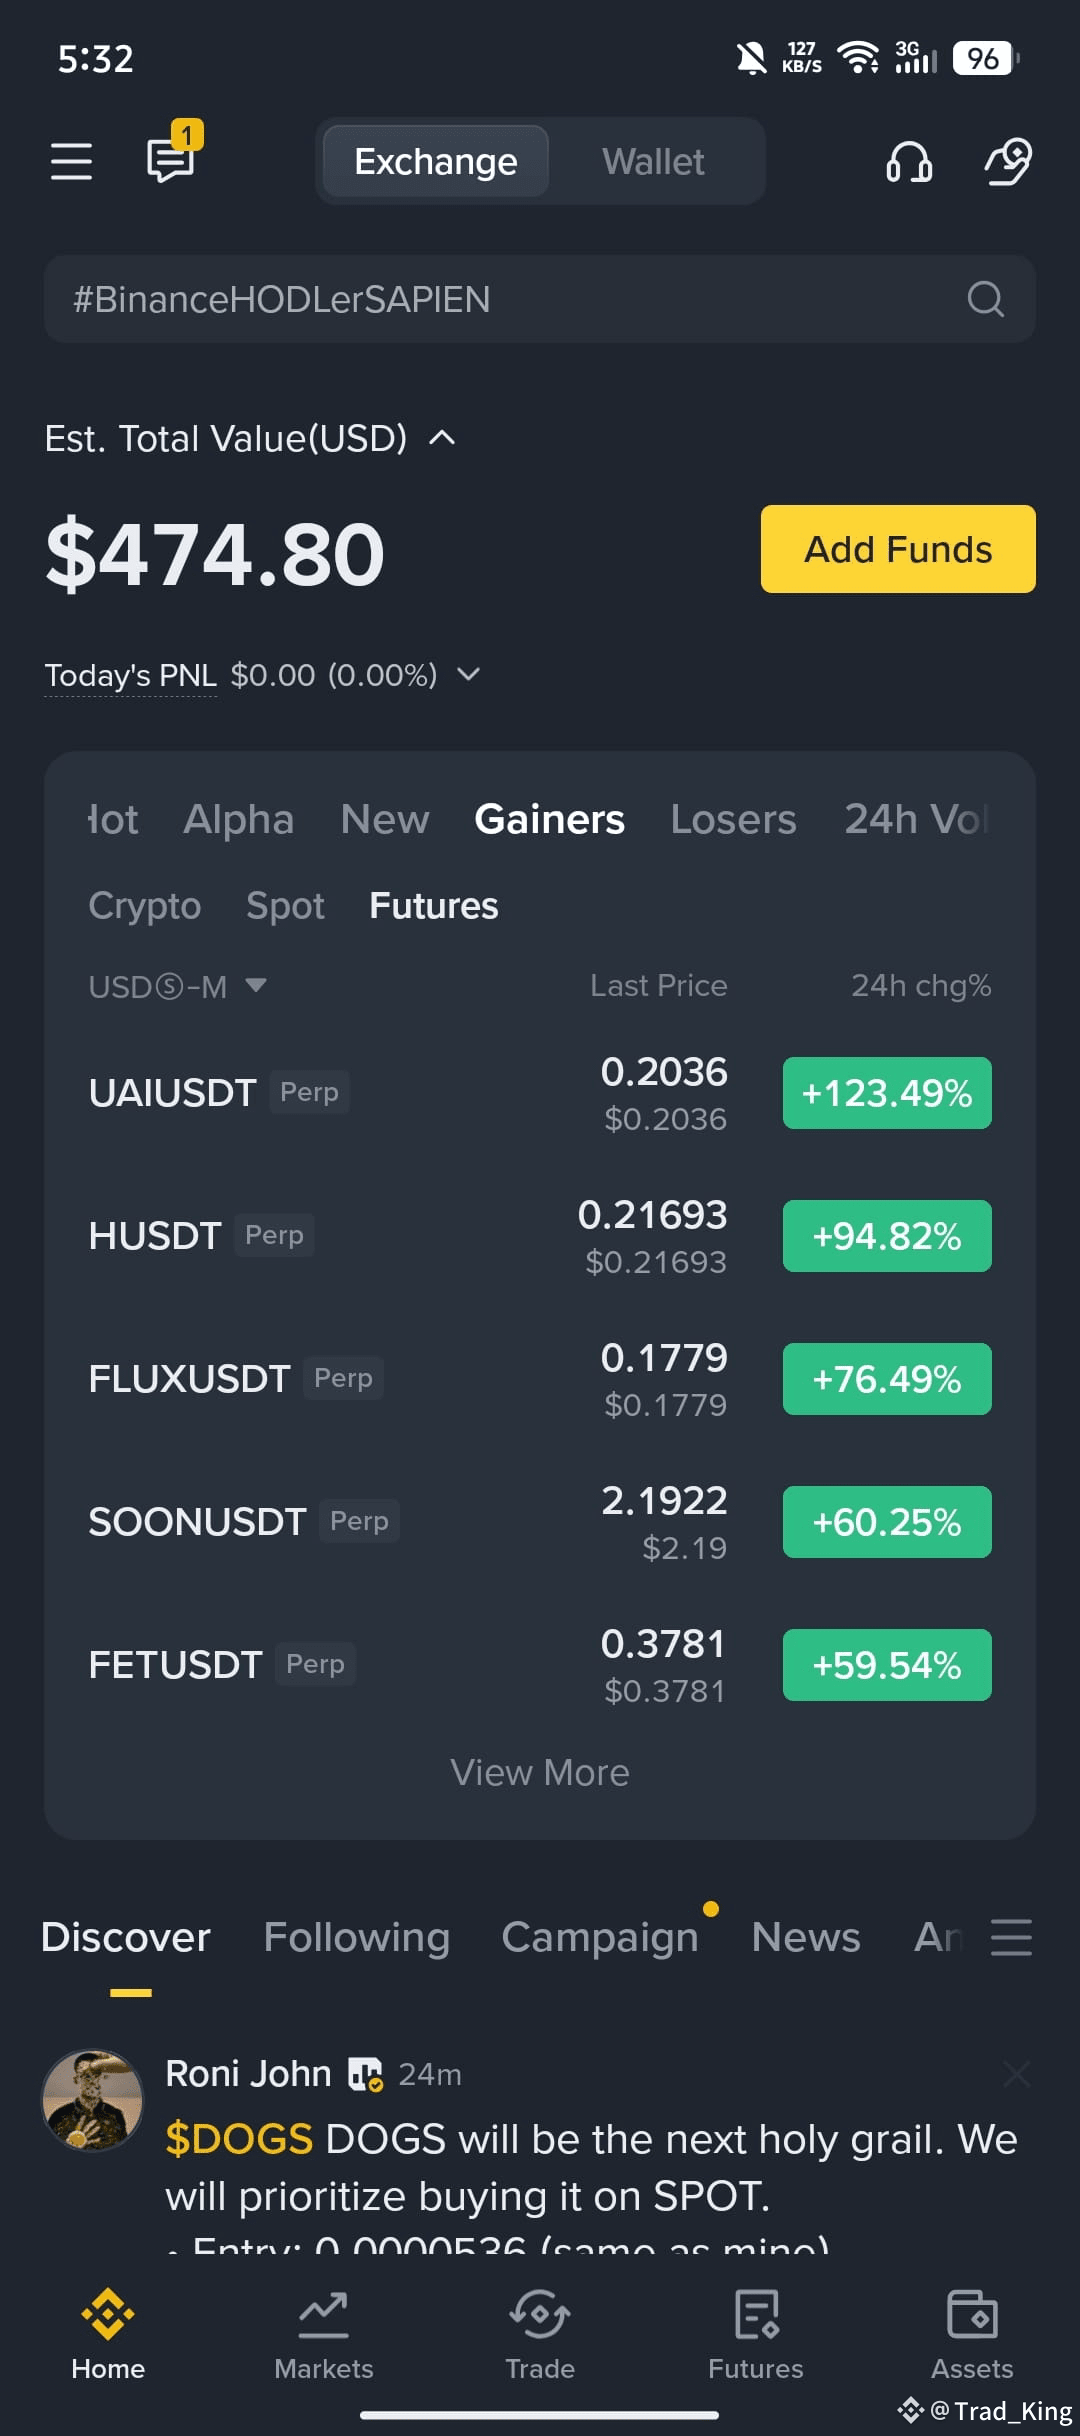Screen dimensions: 1080x2436
Task: Open the Futures icon in bottom navigation
Action: [756, 2314]
